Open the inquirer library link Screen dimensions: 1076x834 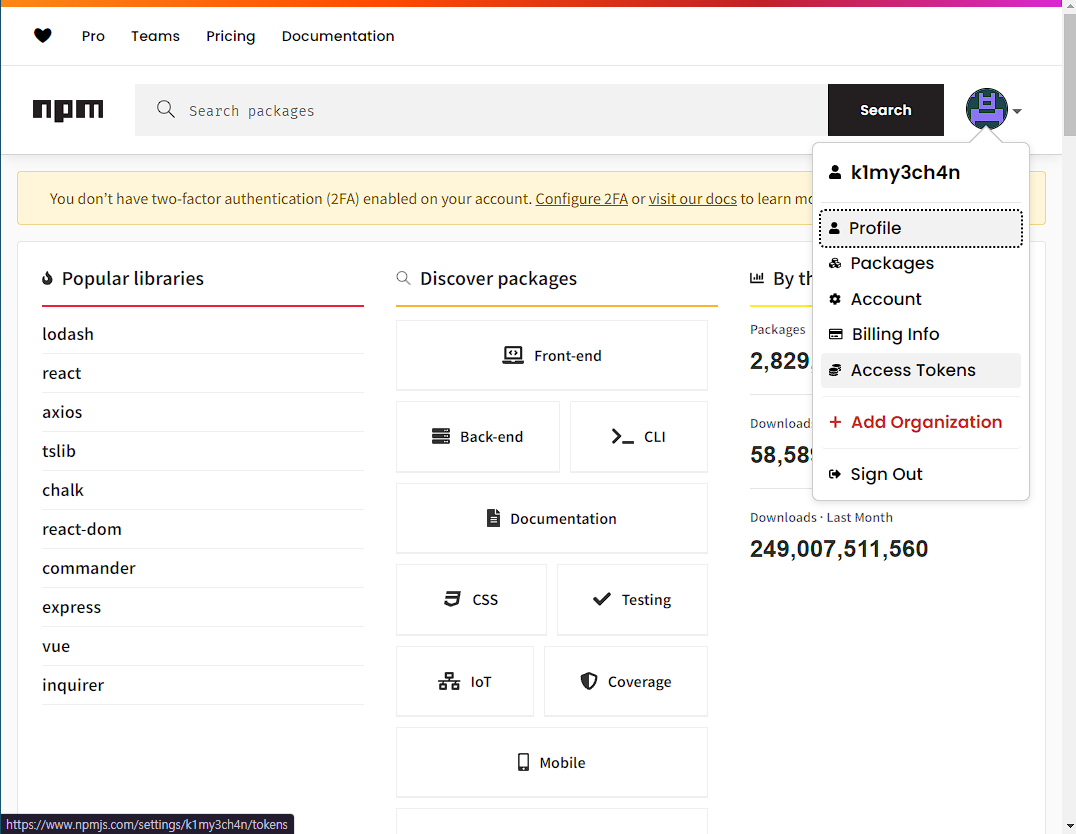(73, 686)
